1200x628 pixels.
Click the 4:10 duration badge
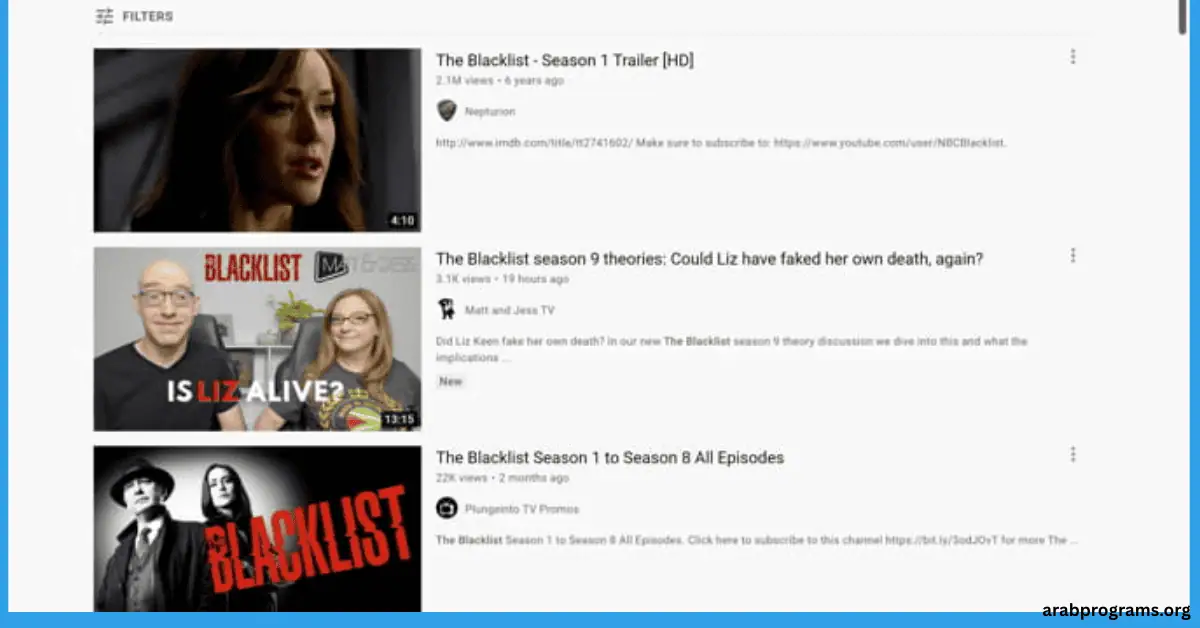coord(402,220)
